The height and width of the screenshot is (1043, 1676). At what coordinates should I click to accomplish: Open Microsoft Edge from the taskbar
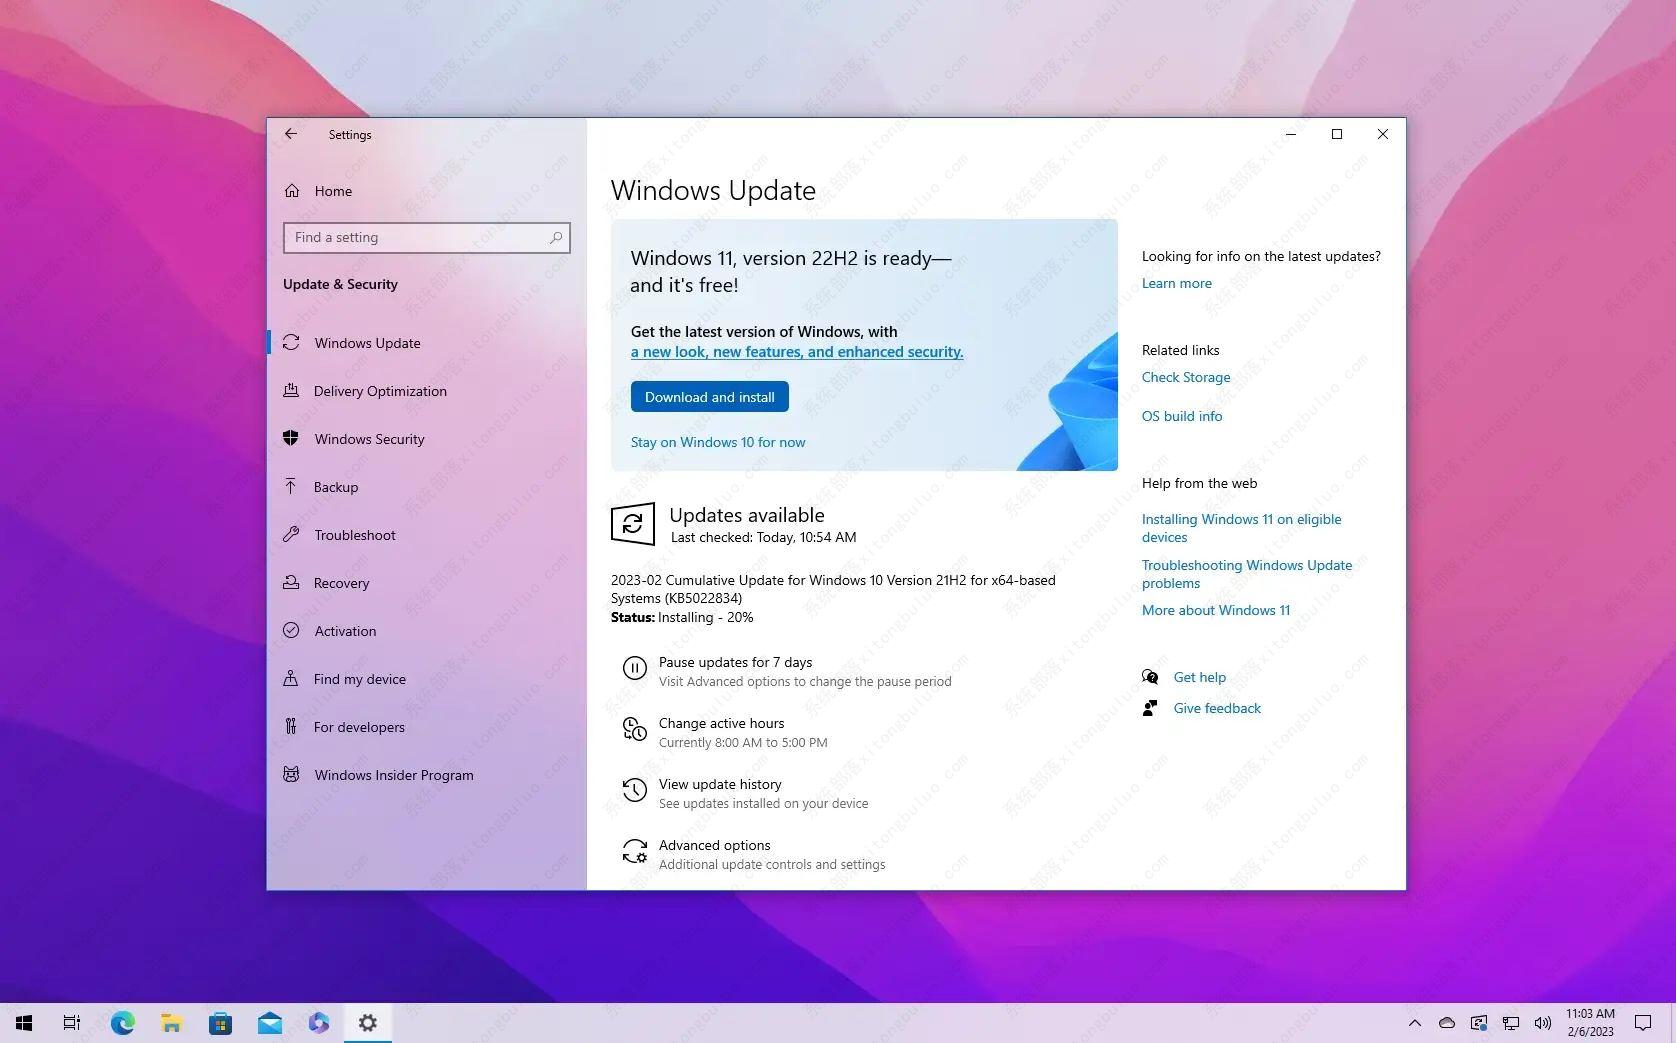(x=122, y=1023)
